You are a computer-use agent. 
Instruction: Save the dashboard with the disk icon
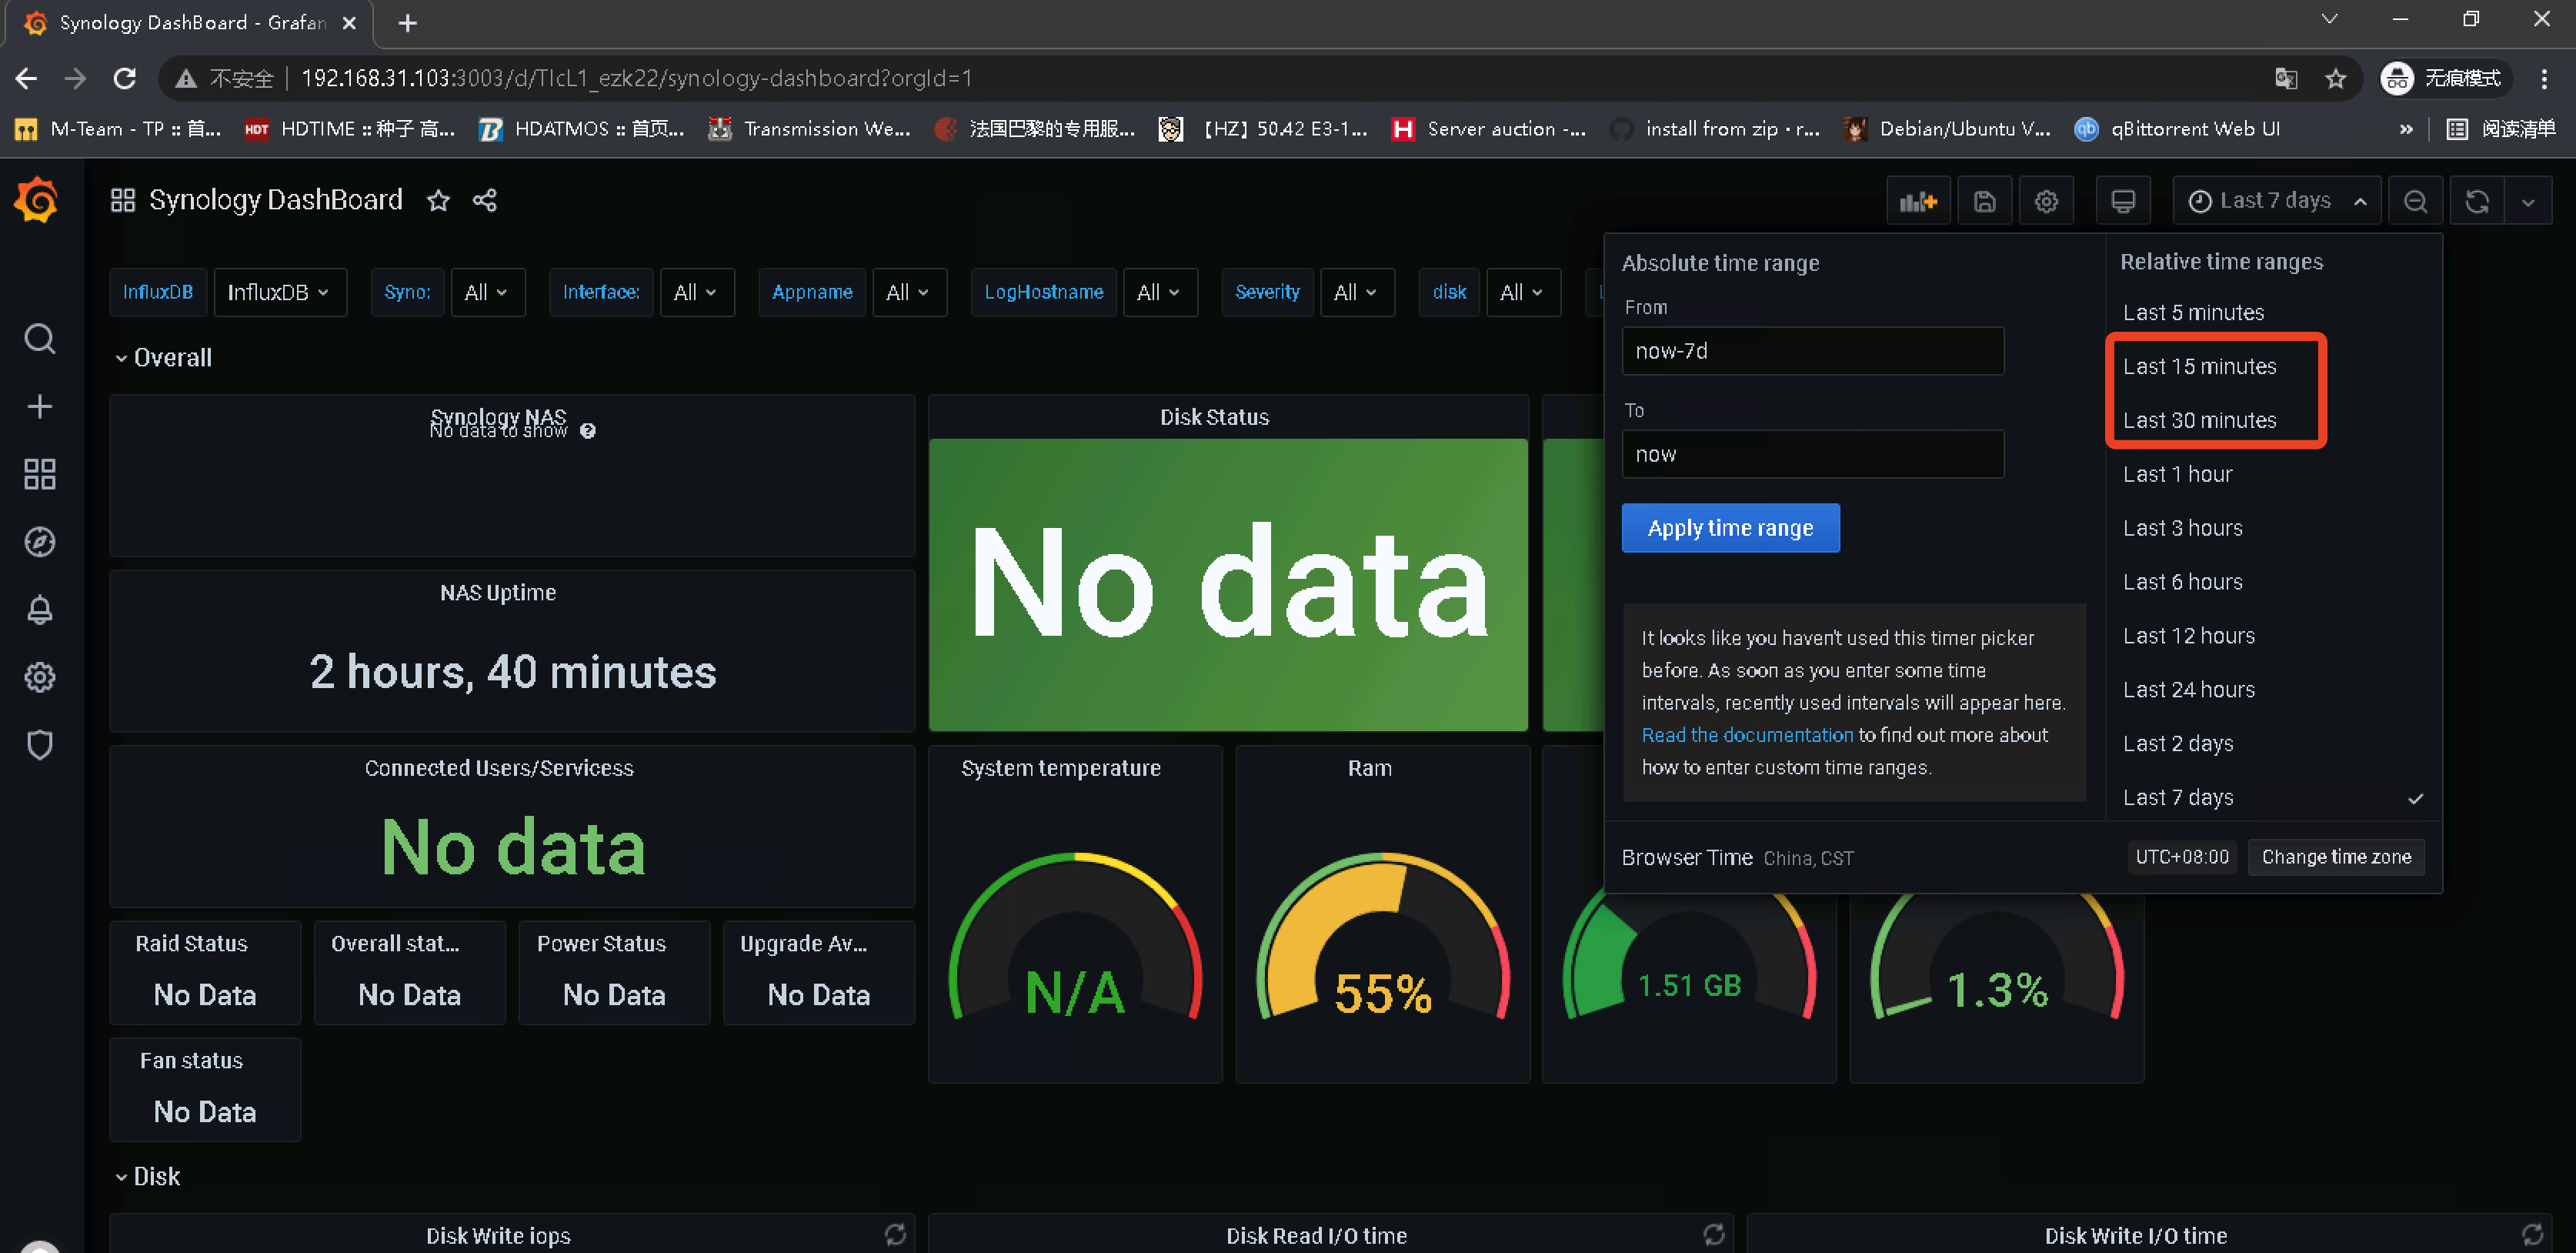[1985, 201]
